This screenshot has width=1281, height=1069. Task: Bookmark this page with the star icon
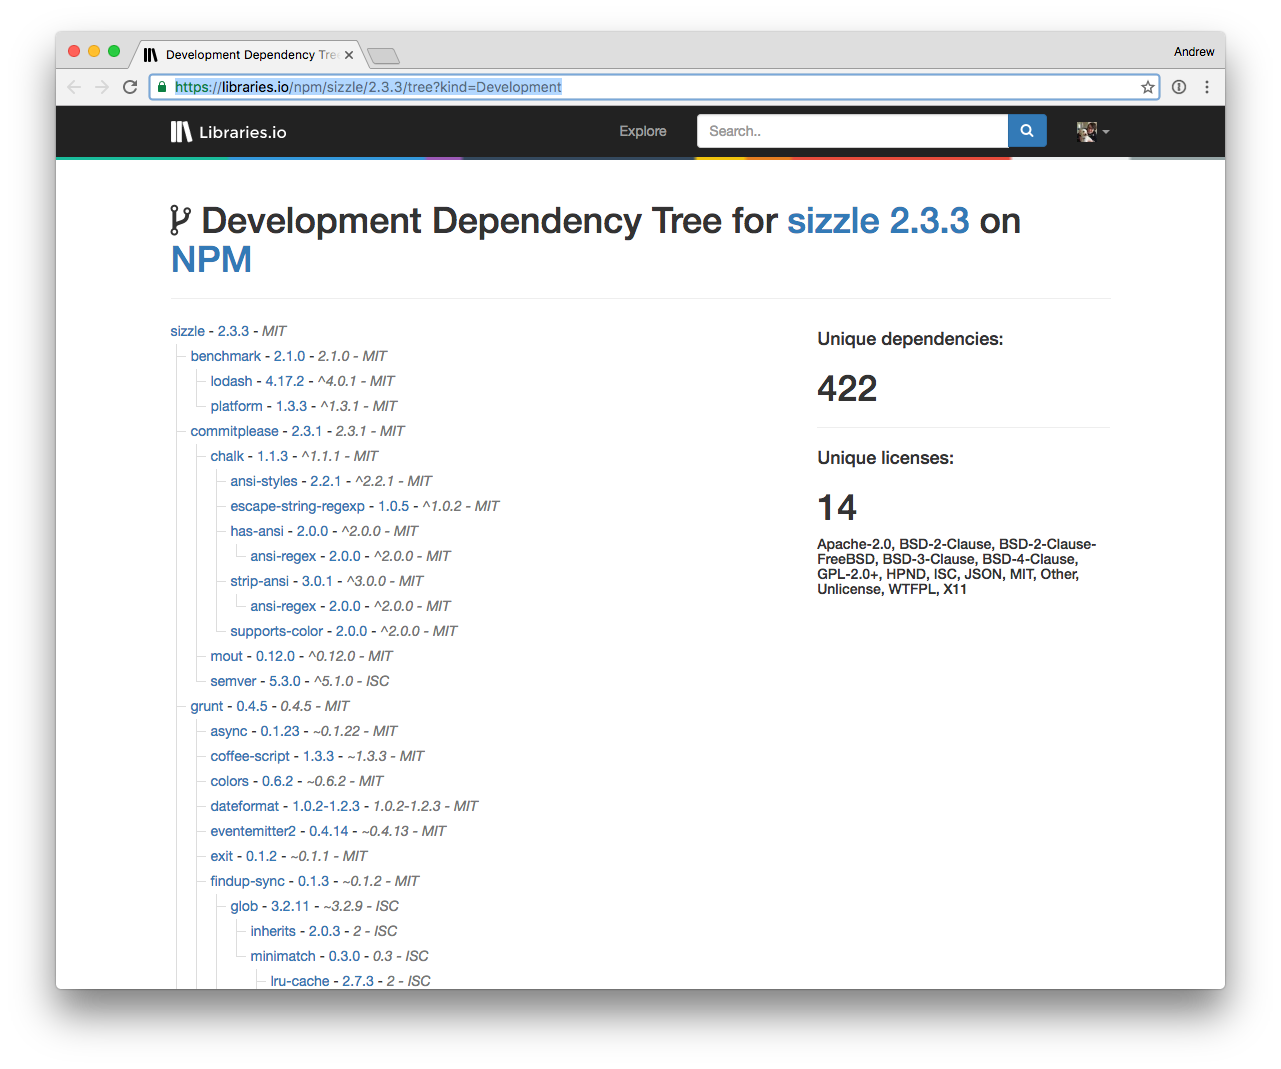[x=1148, y=87]
